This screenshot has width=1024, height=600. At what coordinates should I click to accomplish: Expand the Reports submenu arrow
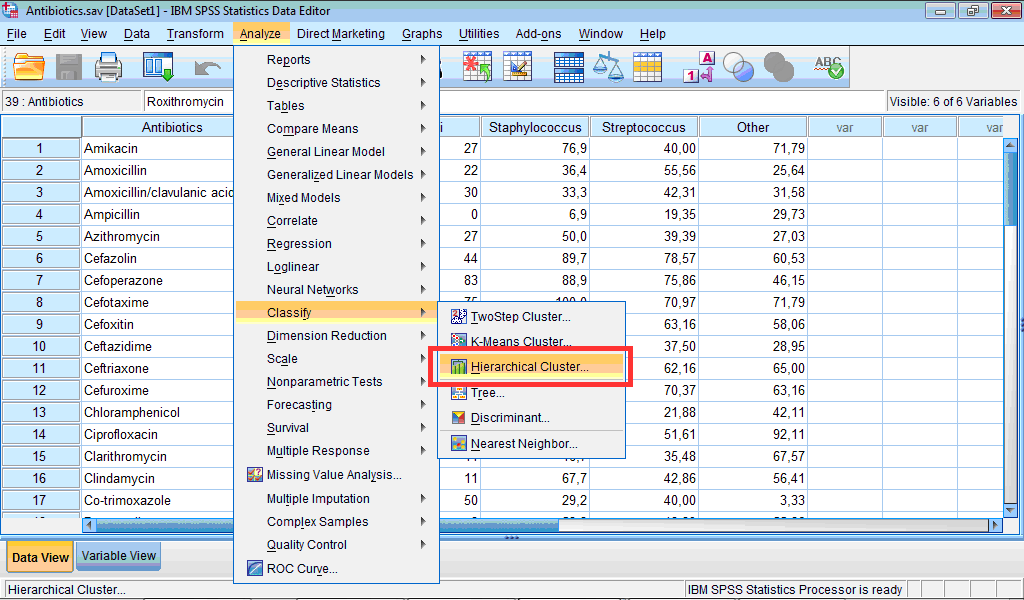pos(423,59)
